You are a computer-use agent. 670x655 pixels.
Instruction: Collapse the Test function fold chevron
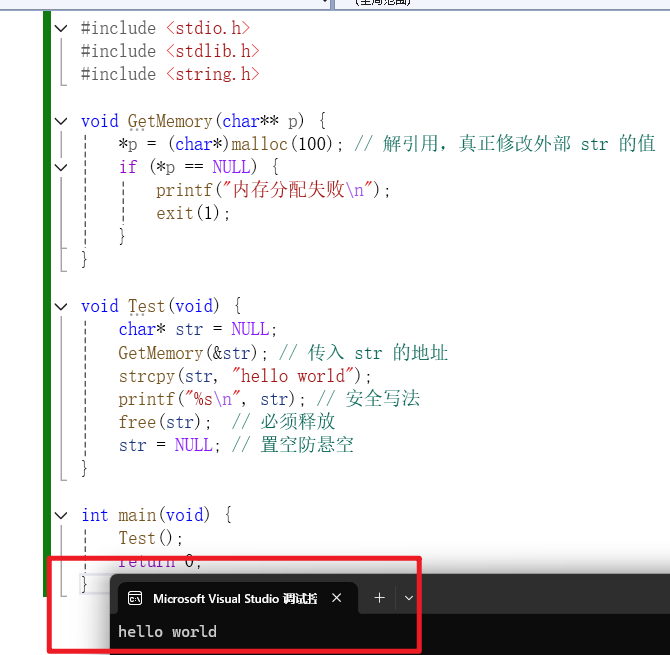pyautogui.click(x=61, y=307)
